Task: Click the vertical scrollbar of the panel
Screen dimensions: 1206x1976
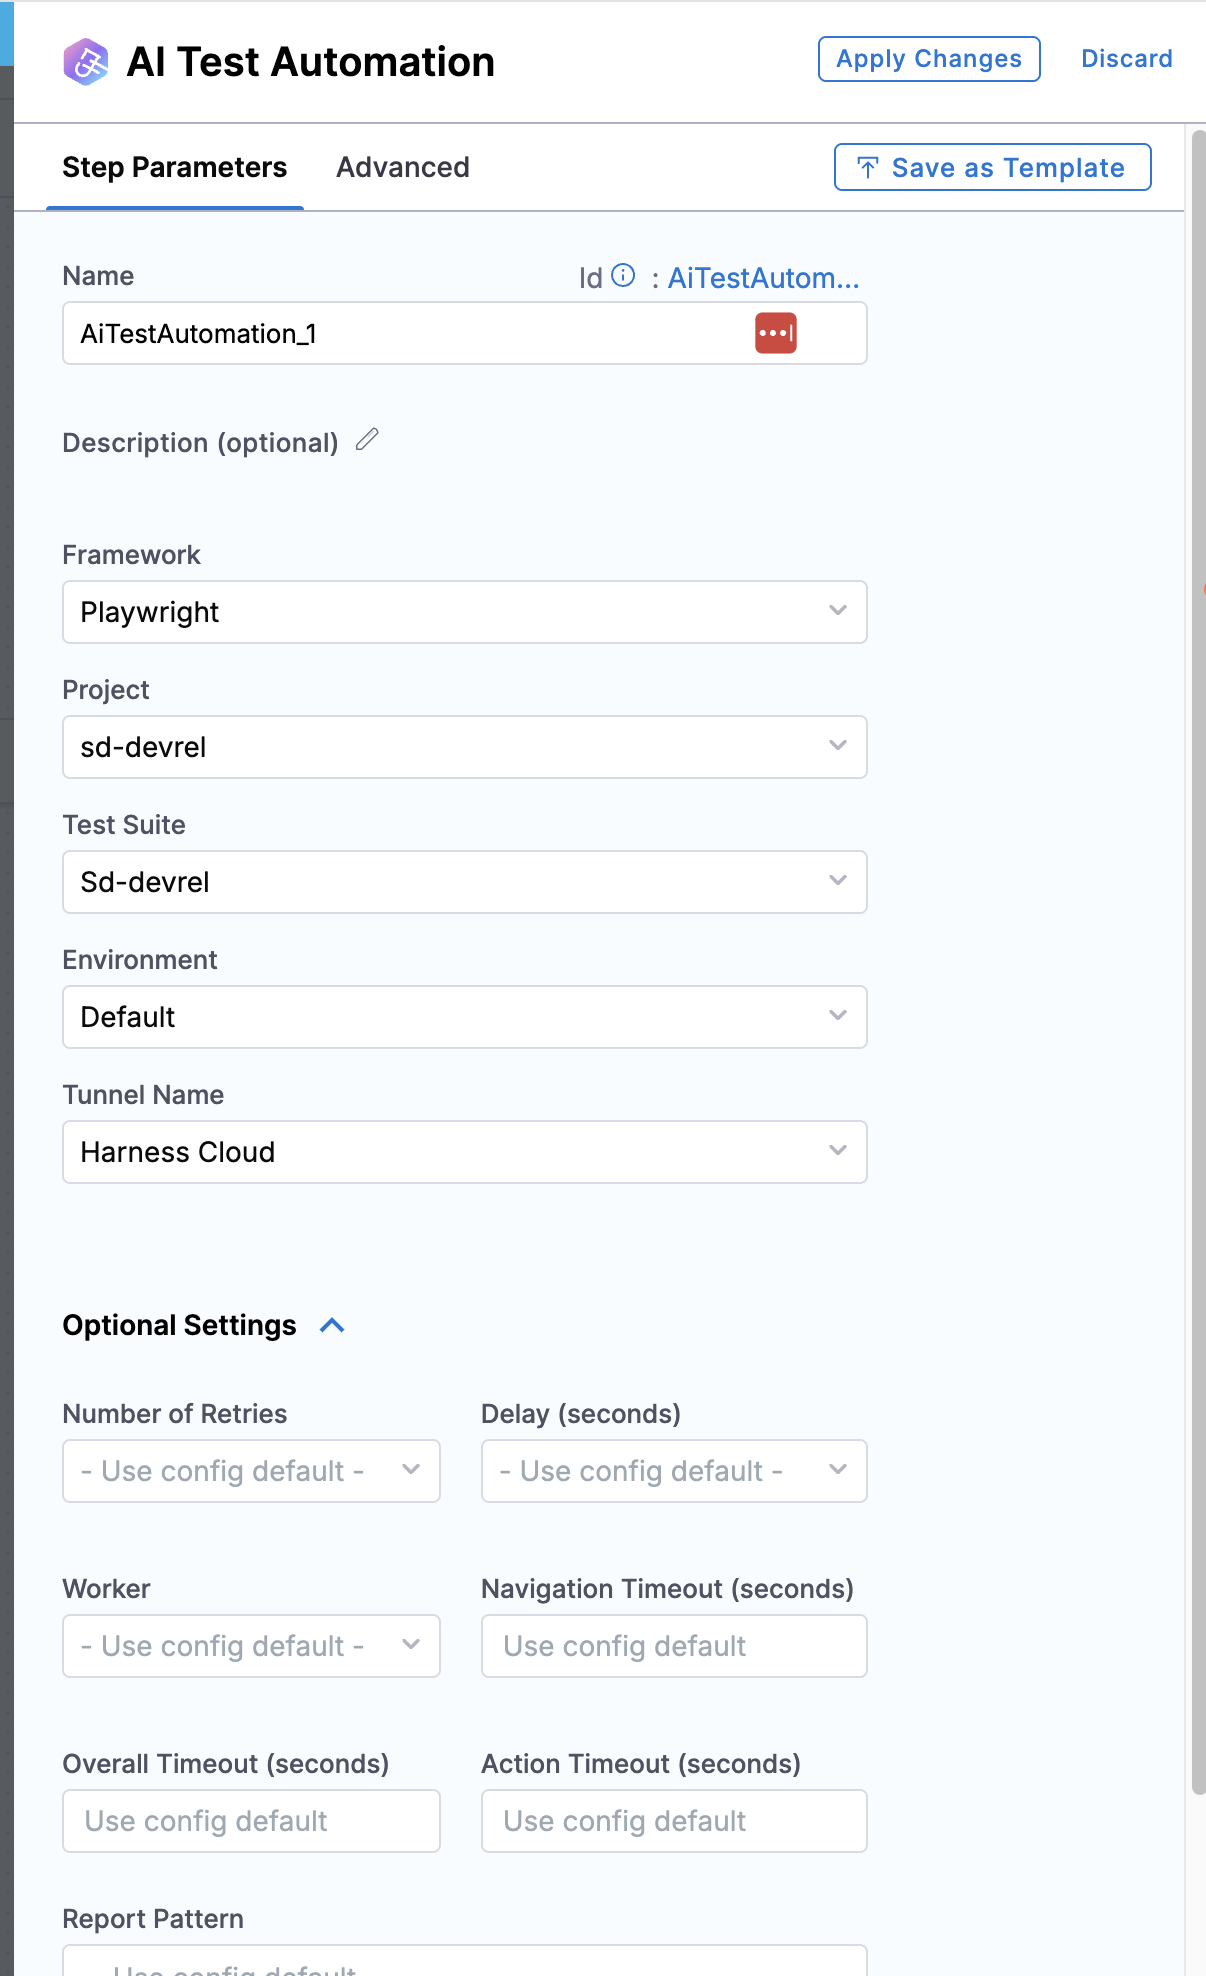Action: tap(1199, 960)
